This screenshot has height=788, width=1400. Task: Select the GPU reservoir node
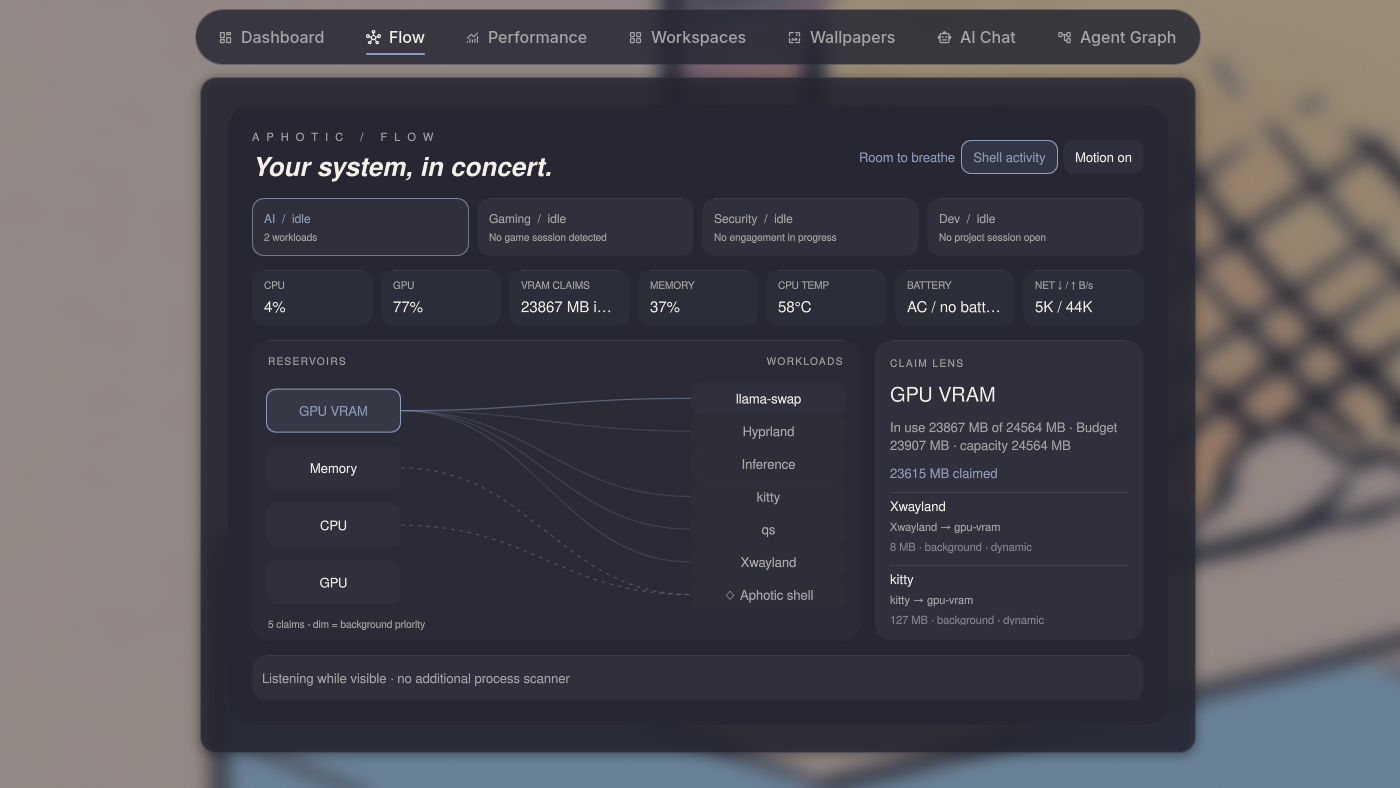pos(333,582)
